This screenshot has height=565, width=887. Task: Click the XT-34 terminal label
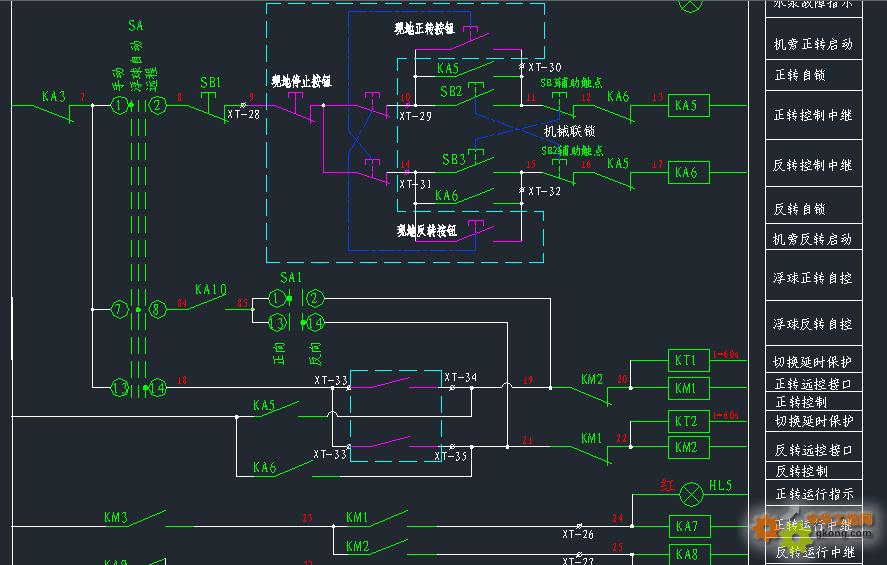pyautogui.click(x=460, y=377)
